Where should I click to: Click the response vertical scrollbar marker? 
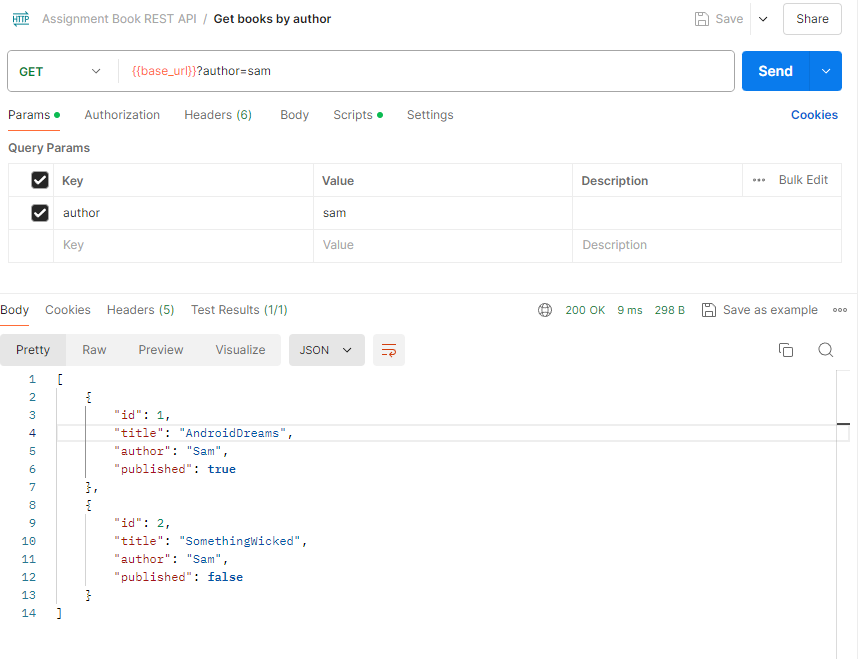(843, 424)
